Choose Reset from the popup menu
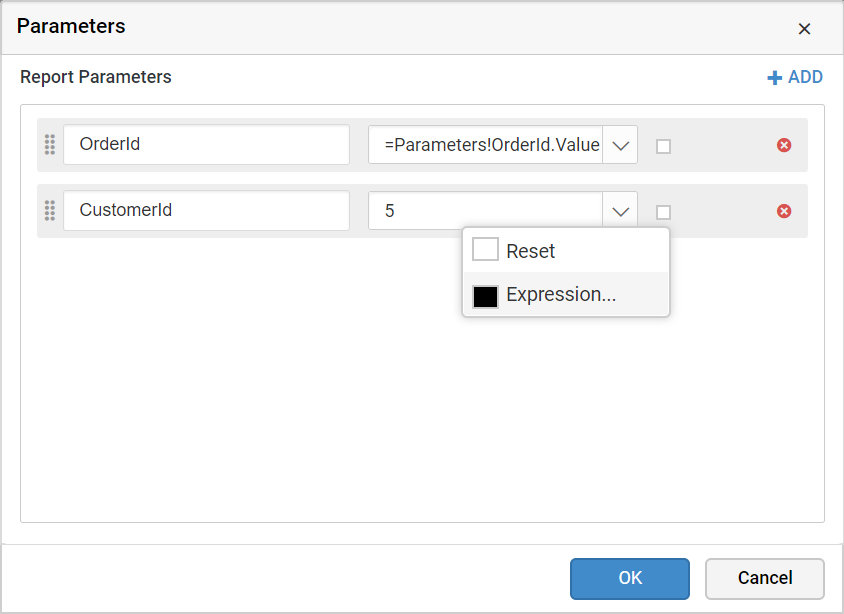The image size is (844, 614). coord(531,251)
